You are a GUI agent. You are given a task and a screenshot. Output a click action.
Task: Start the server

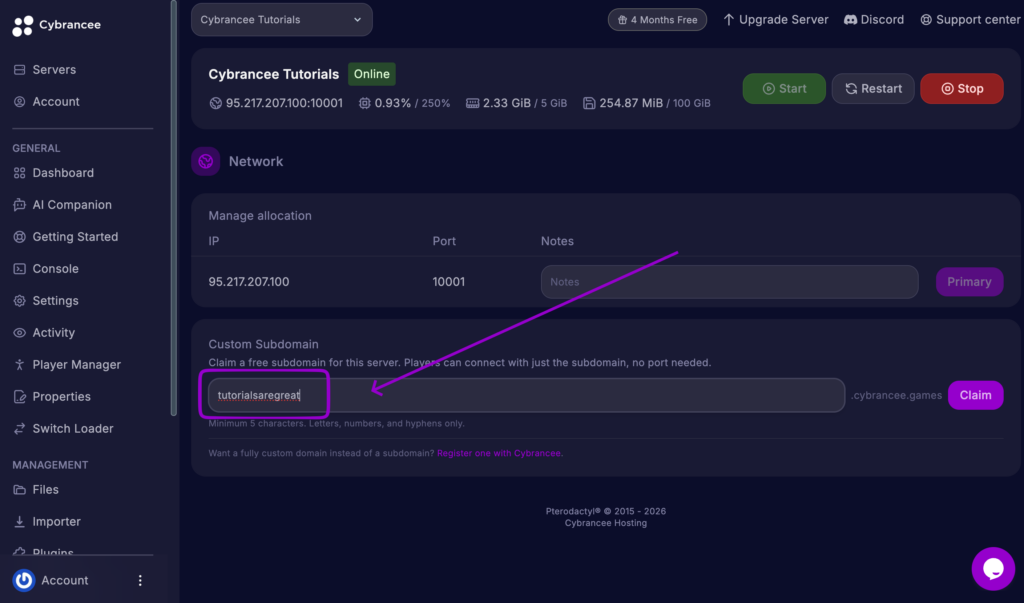[x=784, y=88]
